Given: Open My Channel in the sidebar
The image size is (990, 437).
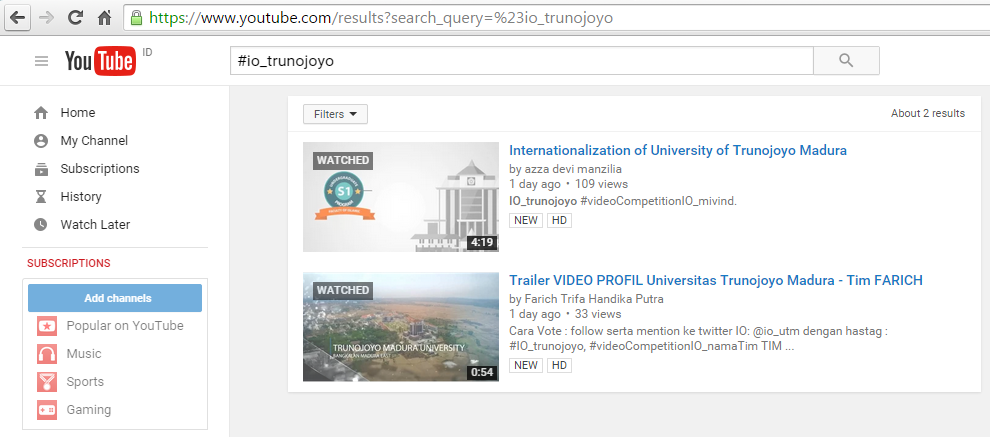Looking at the screenshot, I should tap(94, 141).
